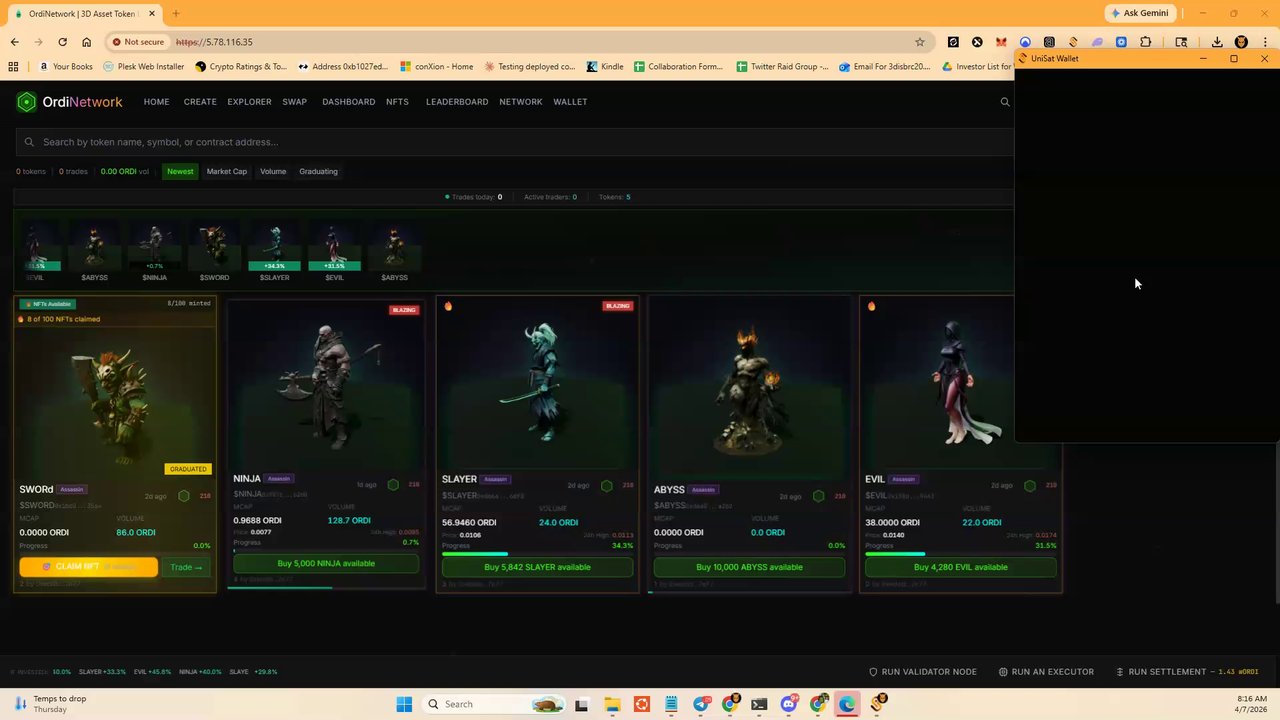Open Discord from the taskbar
The height and width of the screenshot is (720, 1280).
click(789, 704)
